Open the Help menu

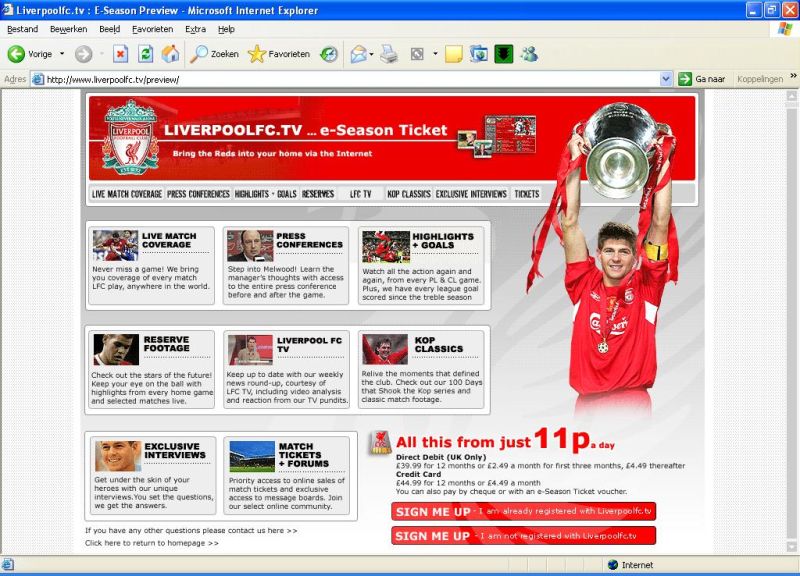(x=226, y=29)
